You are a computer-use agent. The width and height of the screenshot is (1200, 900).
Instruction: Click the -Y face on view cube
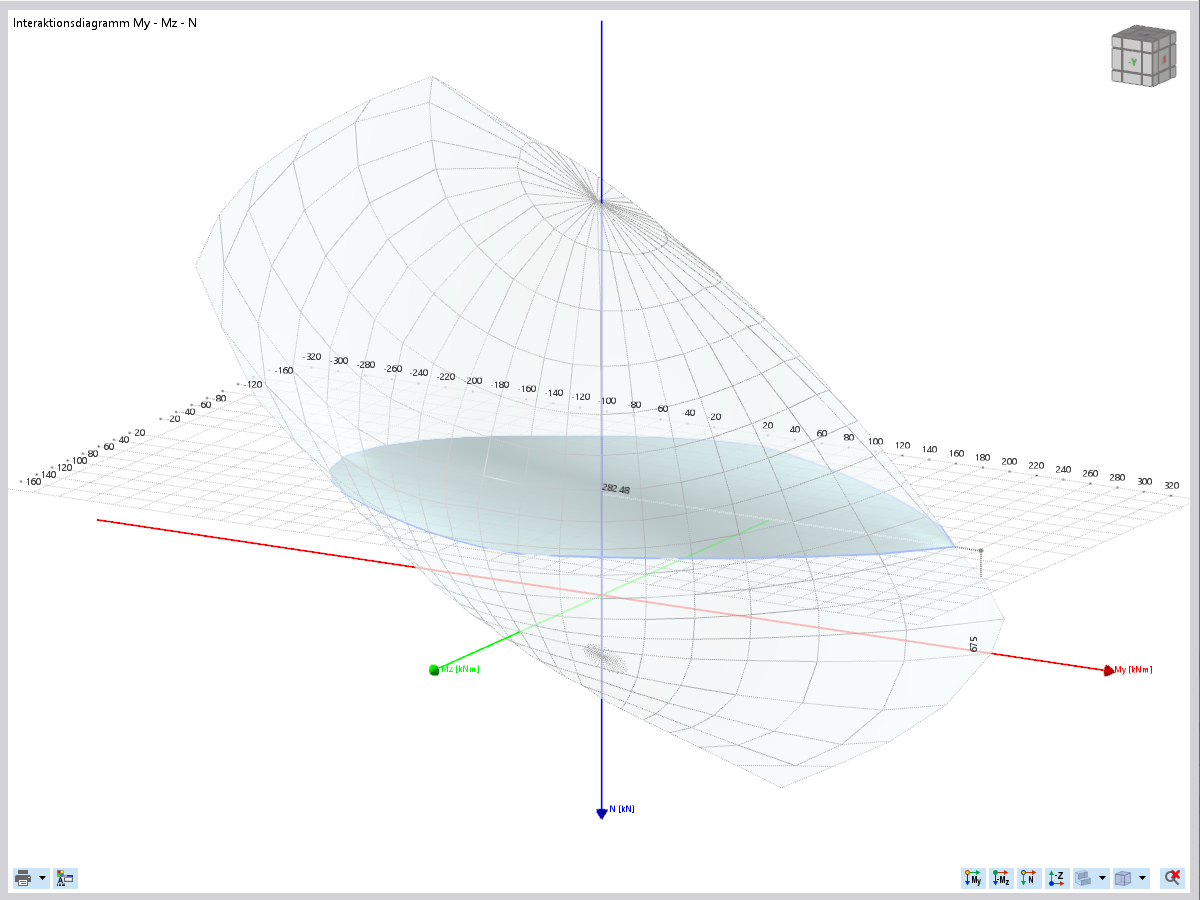[x=1132, y=62]
